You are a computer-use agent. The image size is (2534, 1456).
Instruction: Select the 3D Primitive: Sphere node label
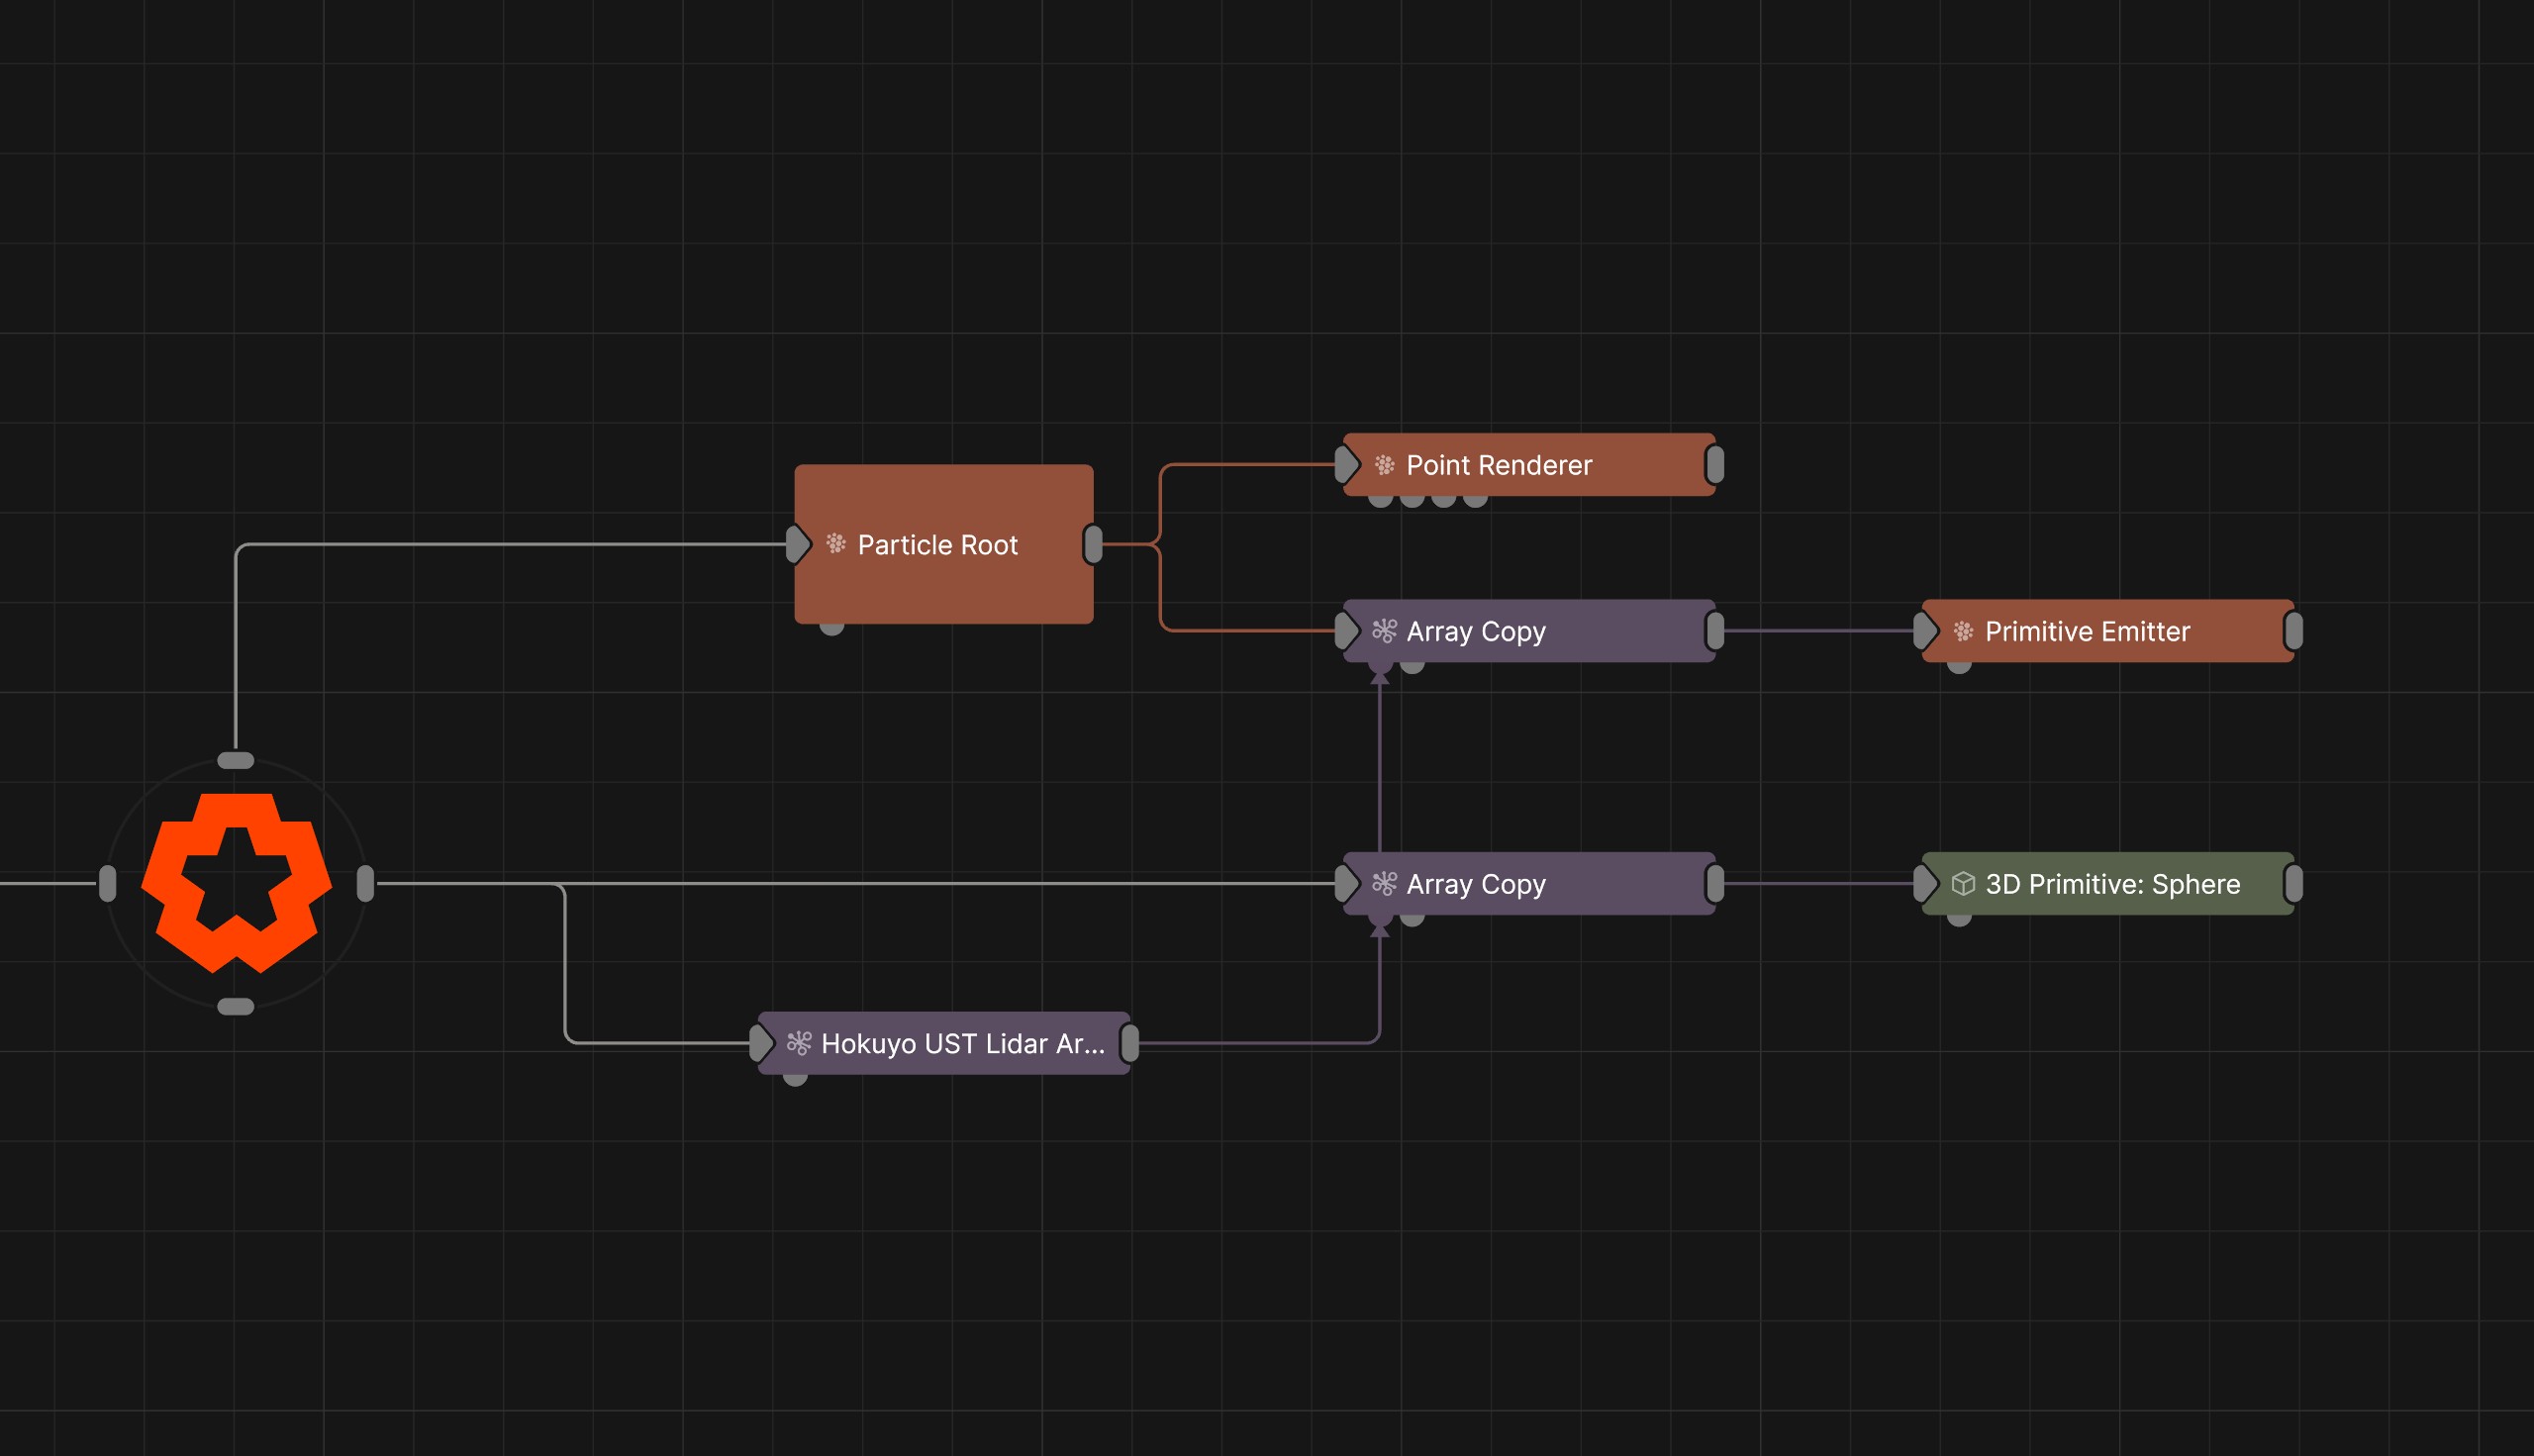[2112, 884]
